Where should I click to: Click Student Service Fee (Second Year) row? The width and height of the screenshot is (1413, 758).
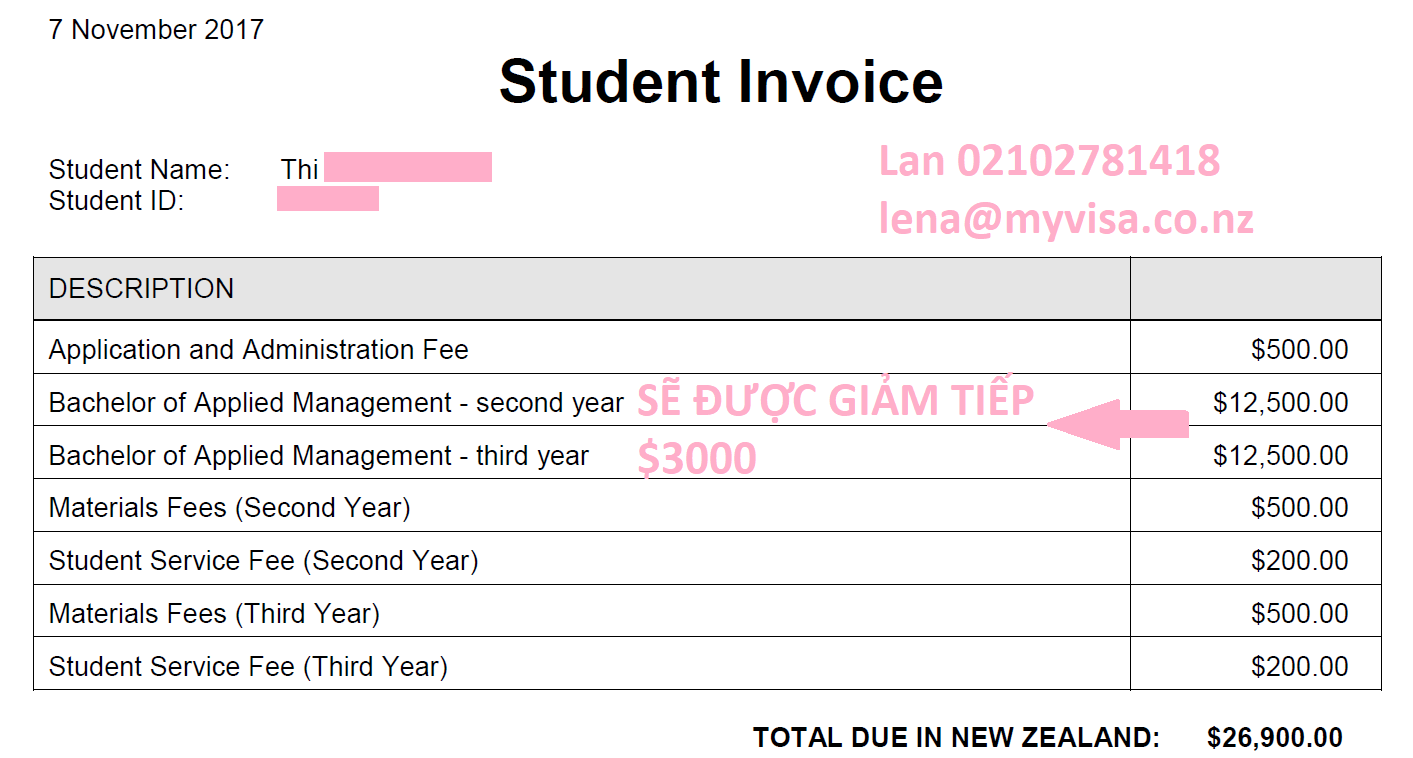point(707,560)
